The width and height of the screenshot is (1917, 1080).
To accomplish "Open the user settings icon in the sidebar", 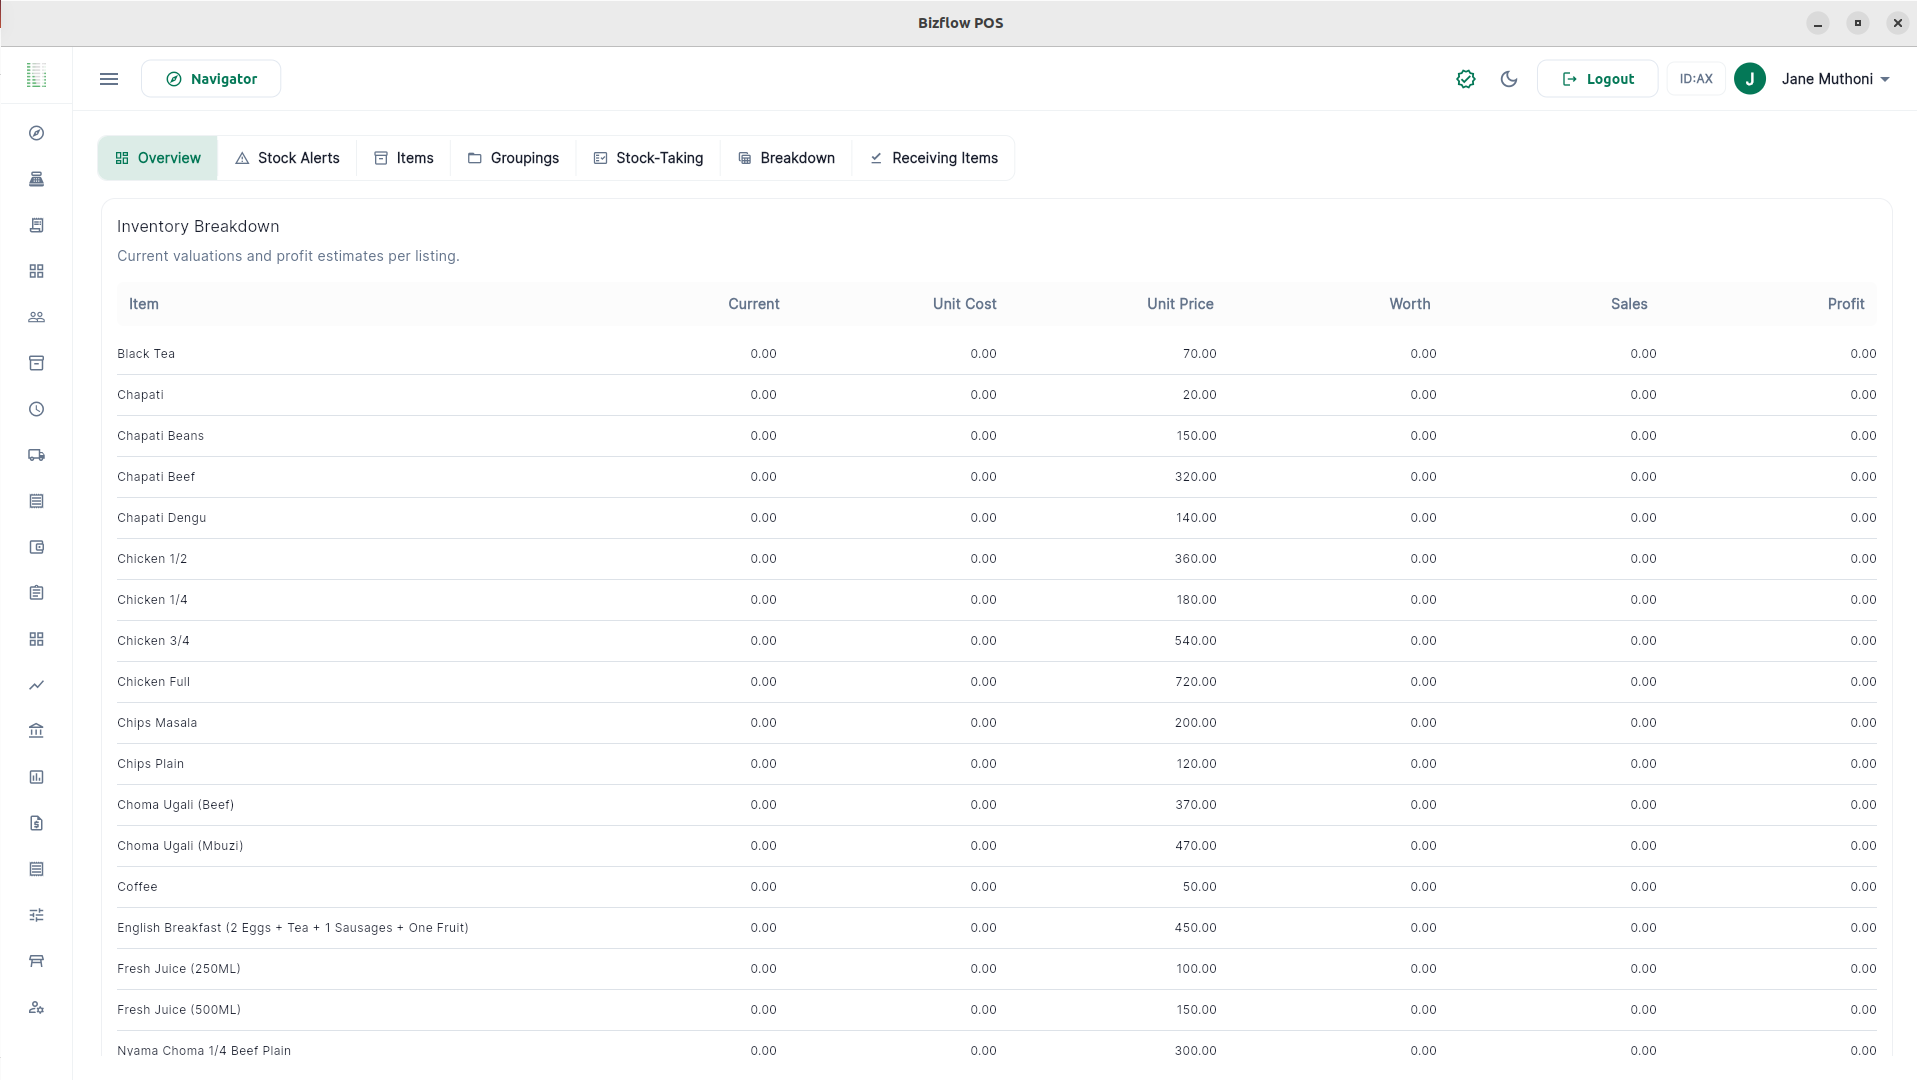I will [36, 1007].
